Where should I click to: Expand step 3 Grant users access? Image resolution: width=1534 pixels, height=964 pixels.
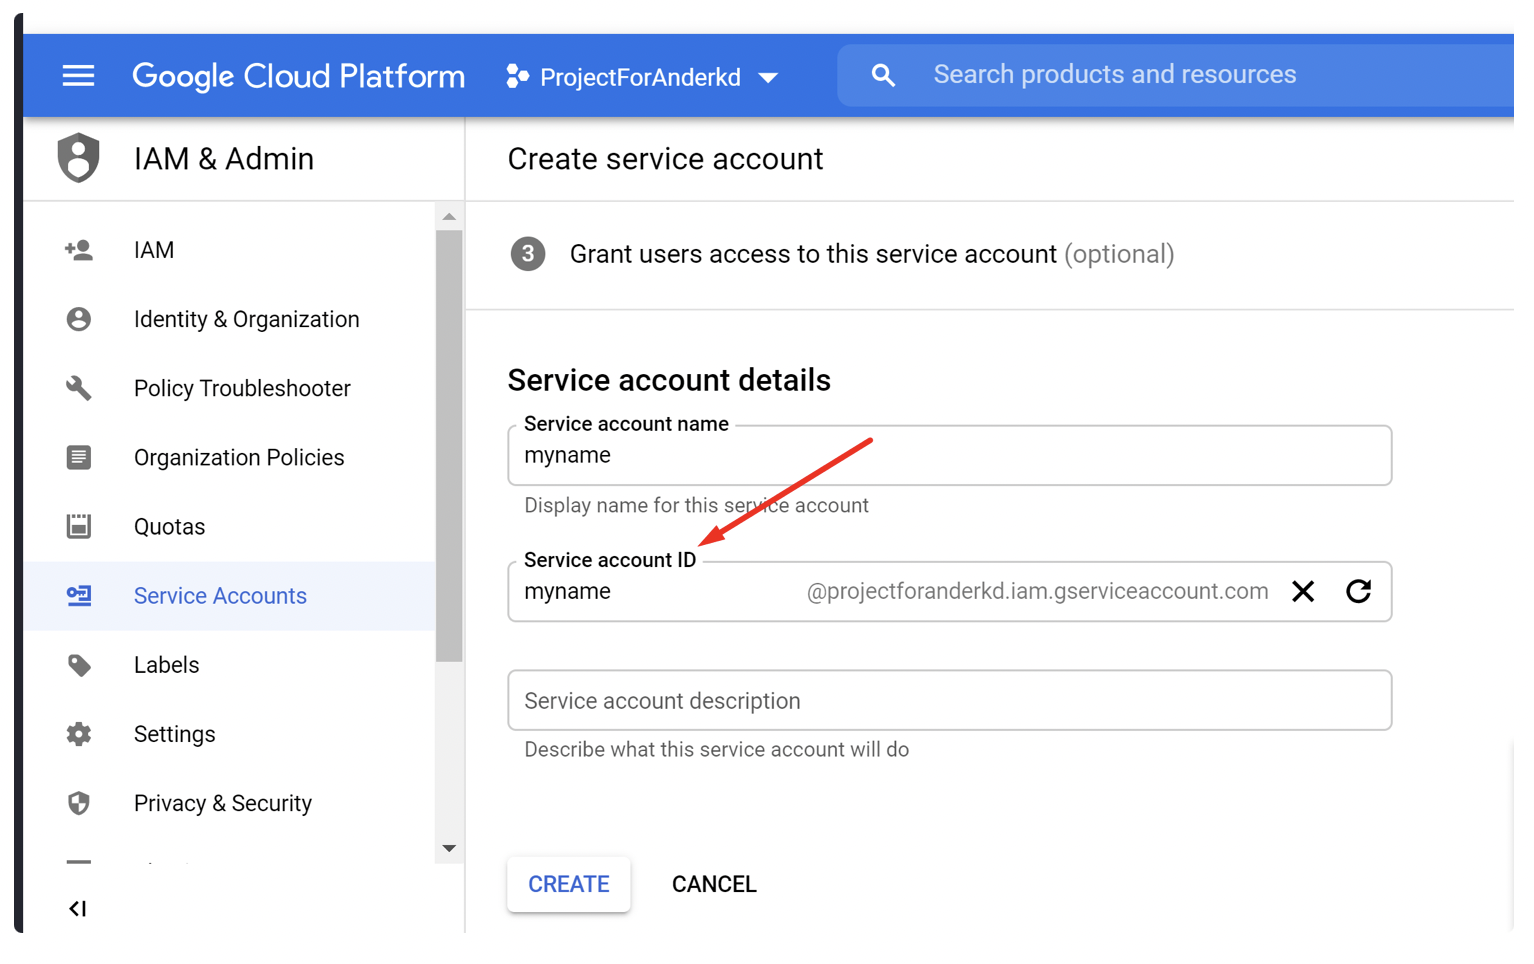coord(812,255)
